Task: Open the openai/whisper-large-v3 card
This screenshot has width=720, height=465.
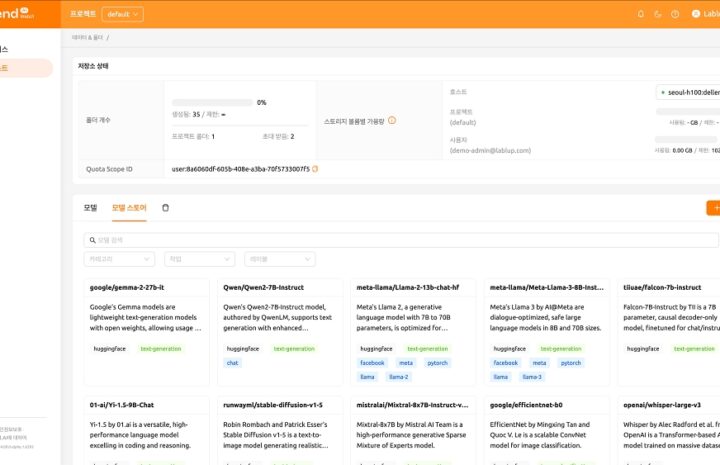Action: point(669,431)
